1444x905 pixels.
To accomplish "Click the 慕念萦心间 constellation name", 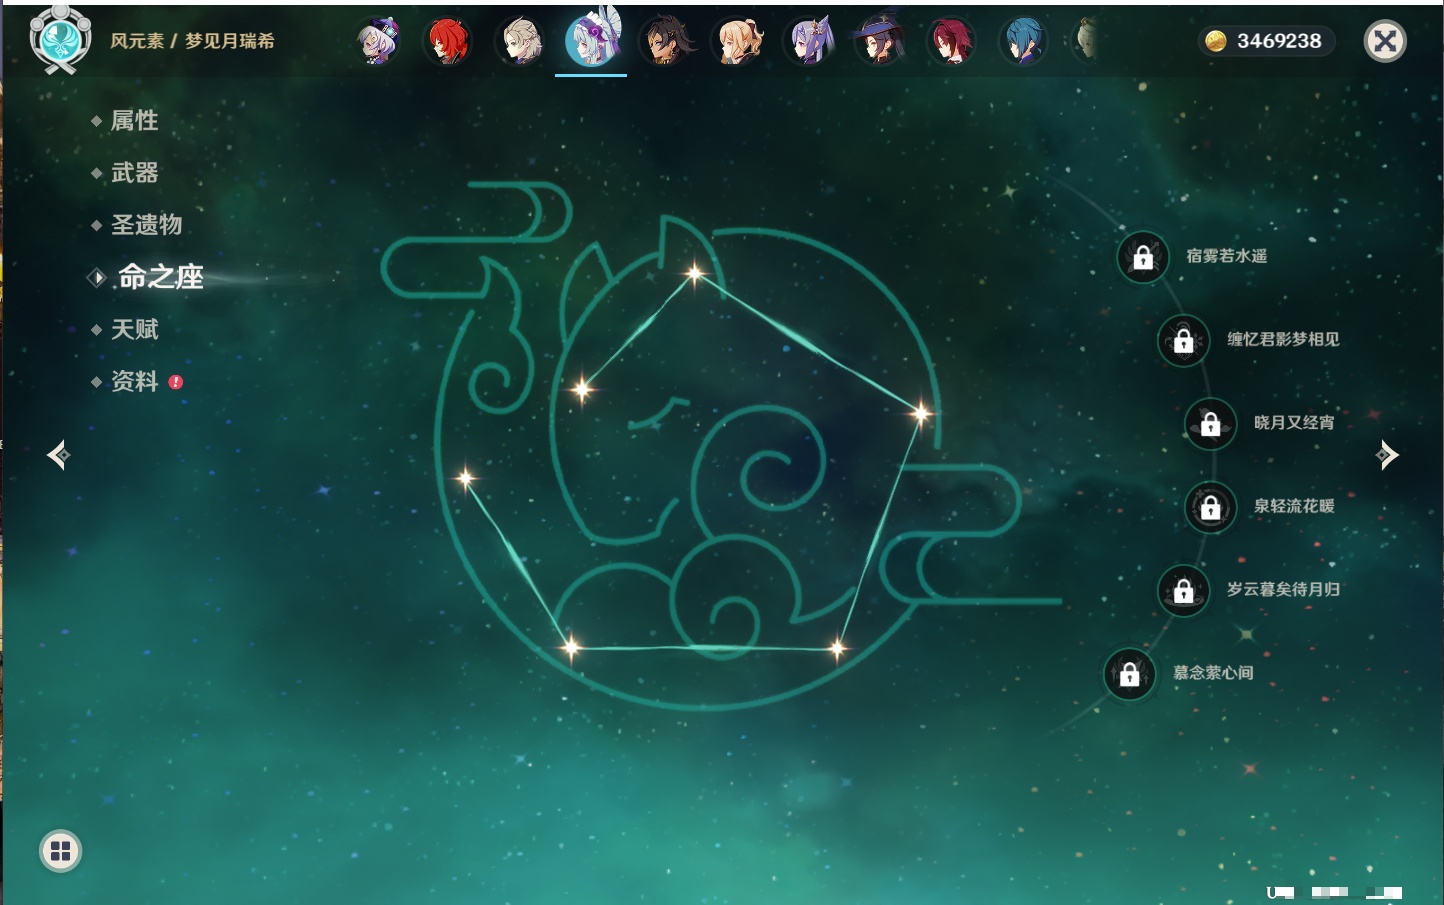I will tap(1213, 673).
